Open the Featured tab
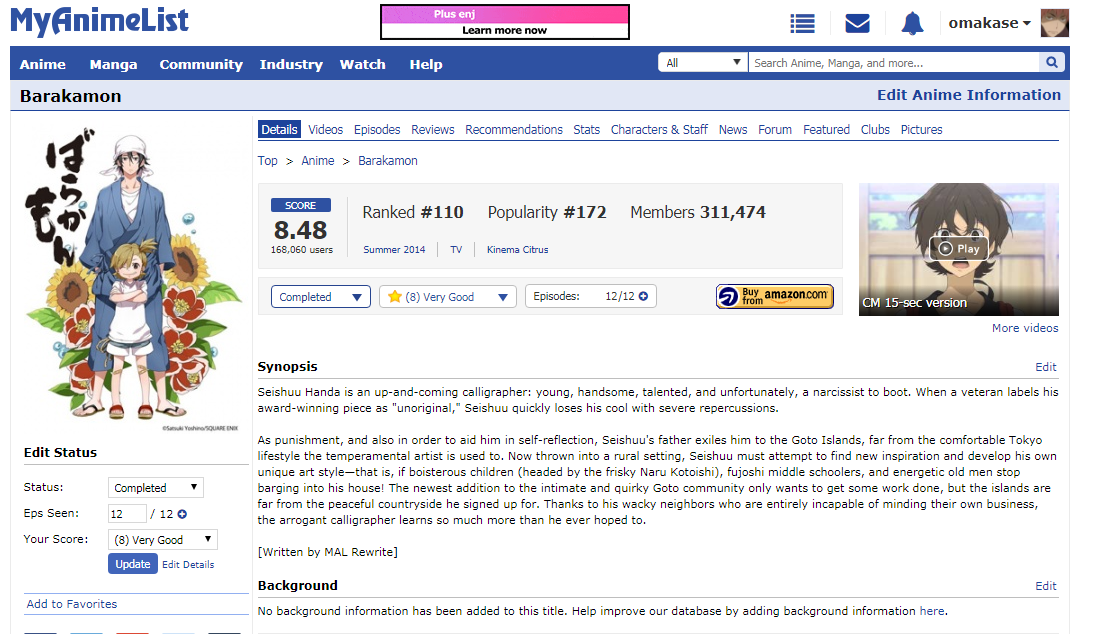 (826, 130)
